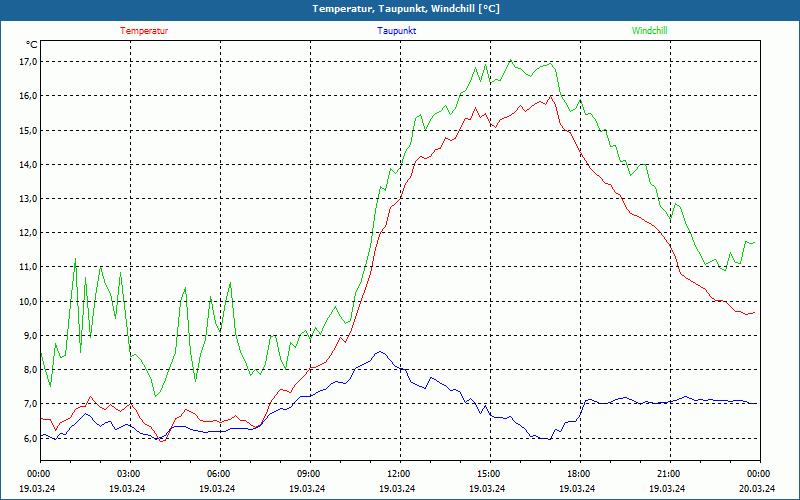Click the 09:00 time axis marker

click(x=309, y=474)
